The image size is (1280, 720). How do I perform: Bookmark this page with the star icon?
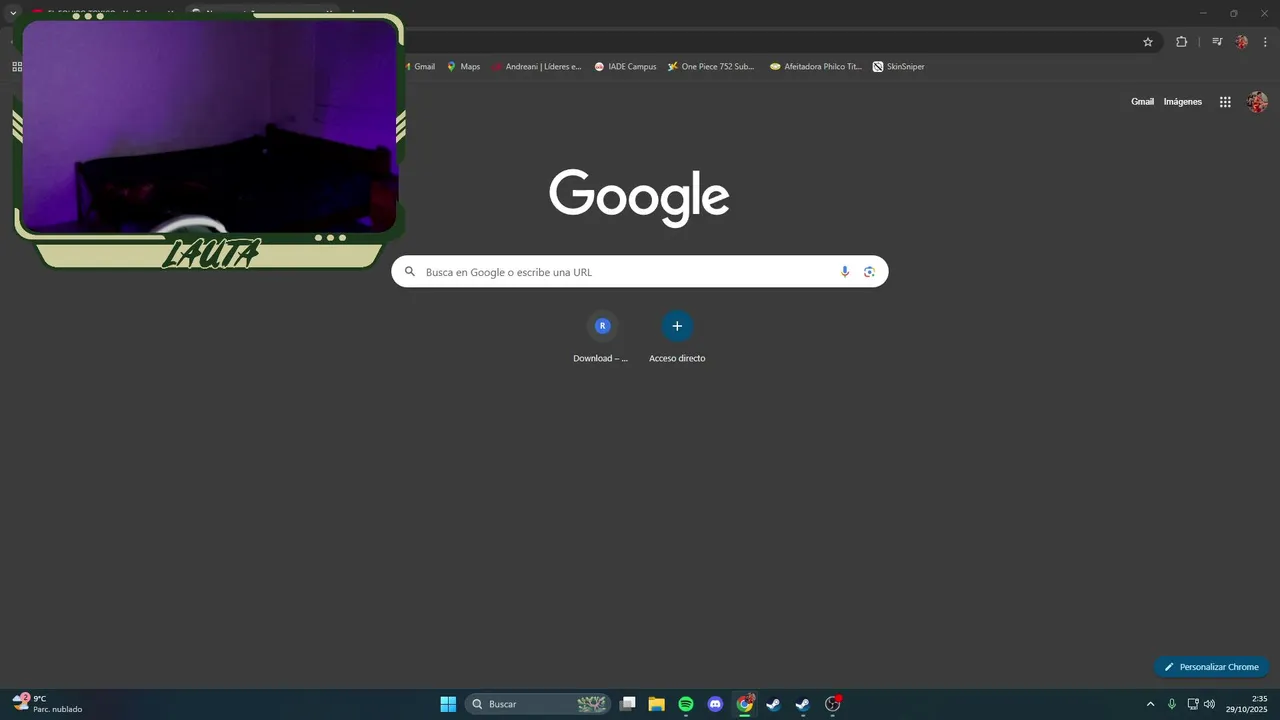click(x=1148, y=42)
